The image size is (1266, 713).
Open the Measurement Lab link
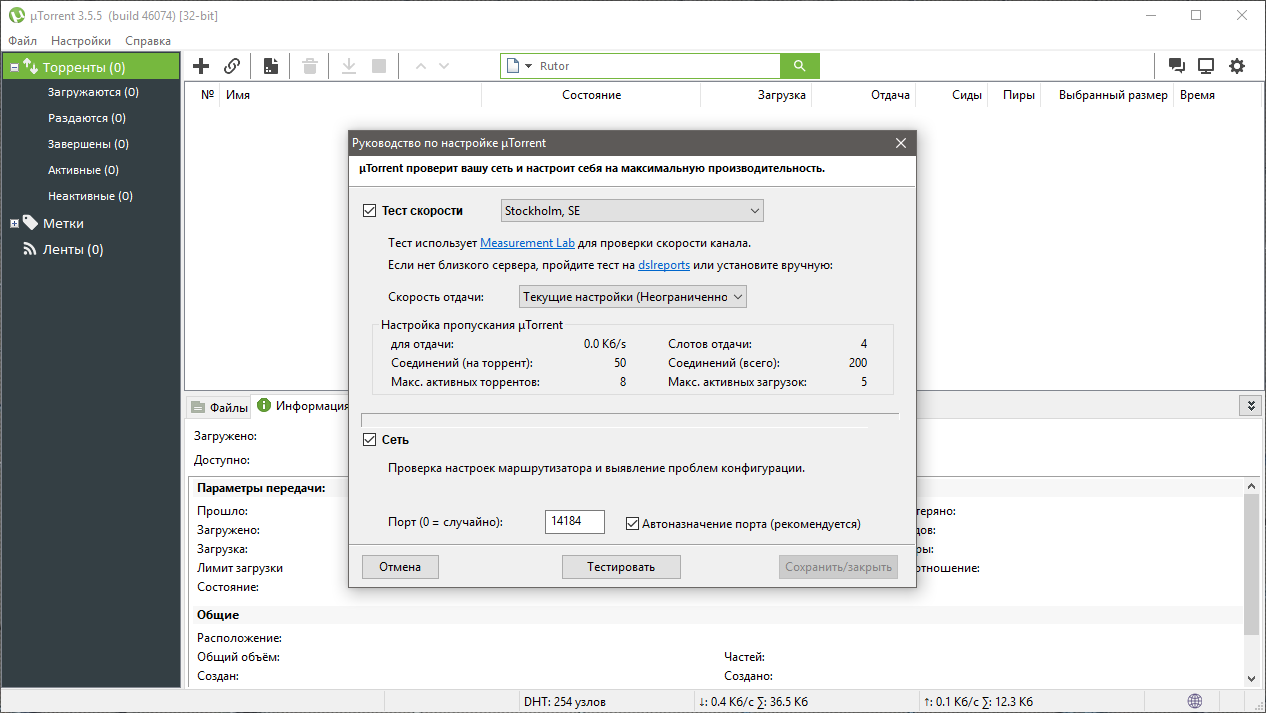(x=526, y=243)
